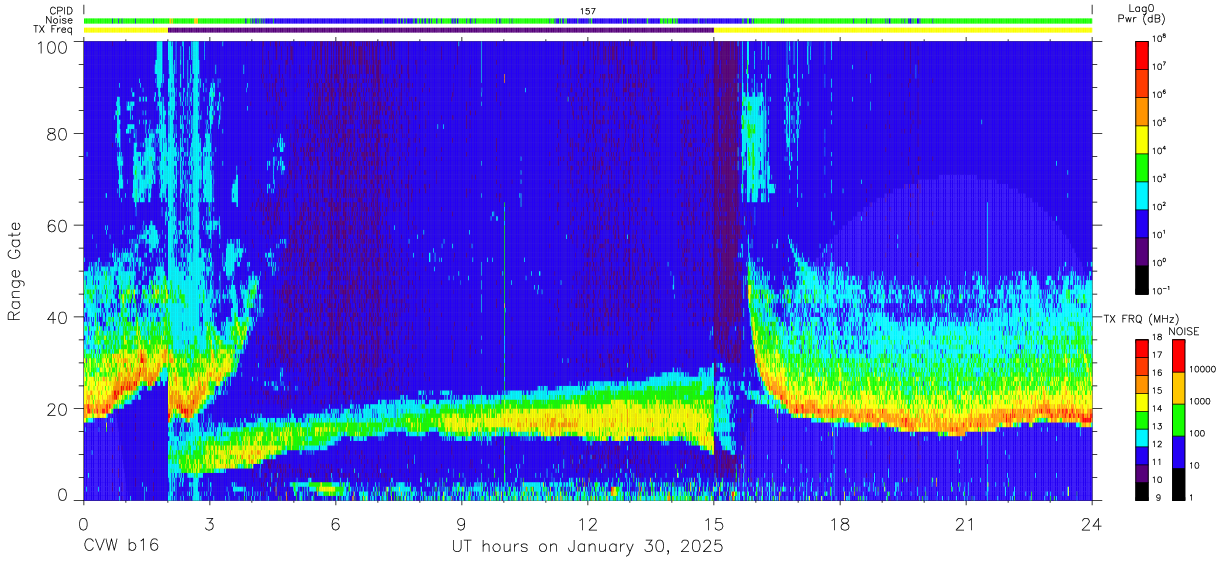Screen dimensions: 1228x567
Task: Pick the red segment of the power colorbar
Action: [x=1142, y=54]
